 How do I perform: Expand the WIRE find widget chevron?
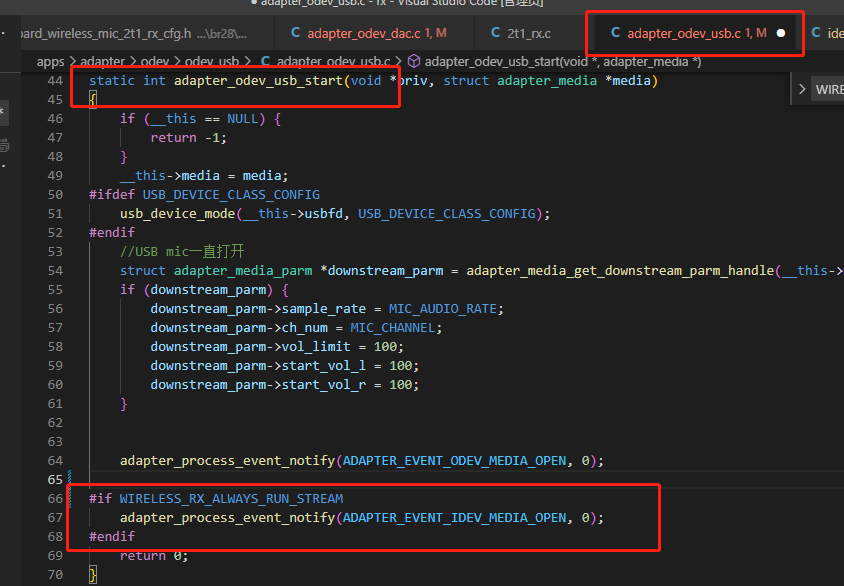[x=801, y=89]
